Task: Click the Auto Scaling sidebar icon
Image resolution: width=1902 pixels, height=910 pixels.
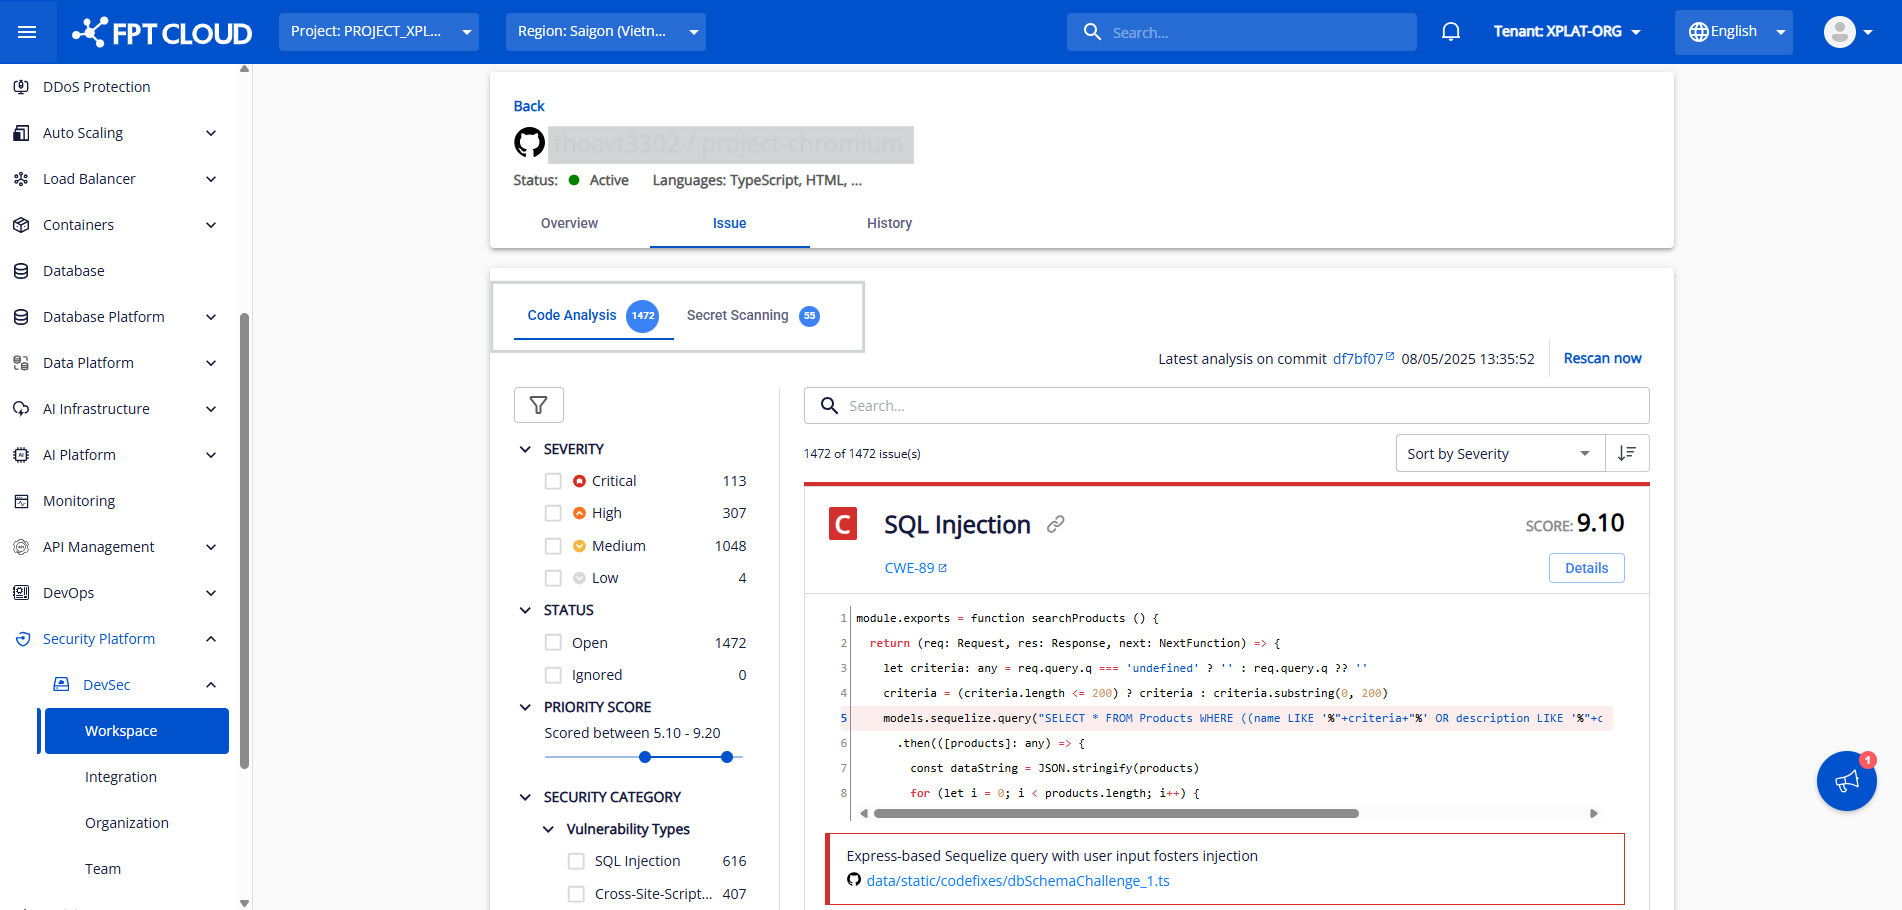Action: click(21, 133)
